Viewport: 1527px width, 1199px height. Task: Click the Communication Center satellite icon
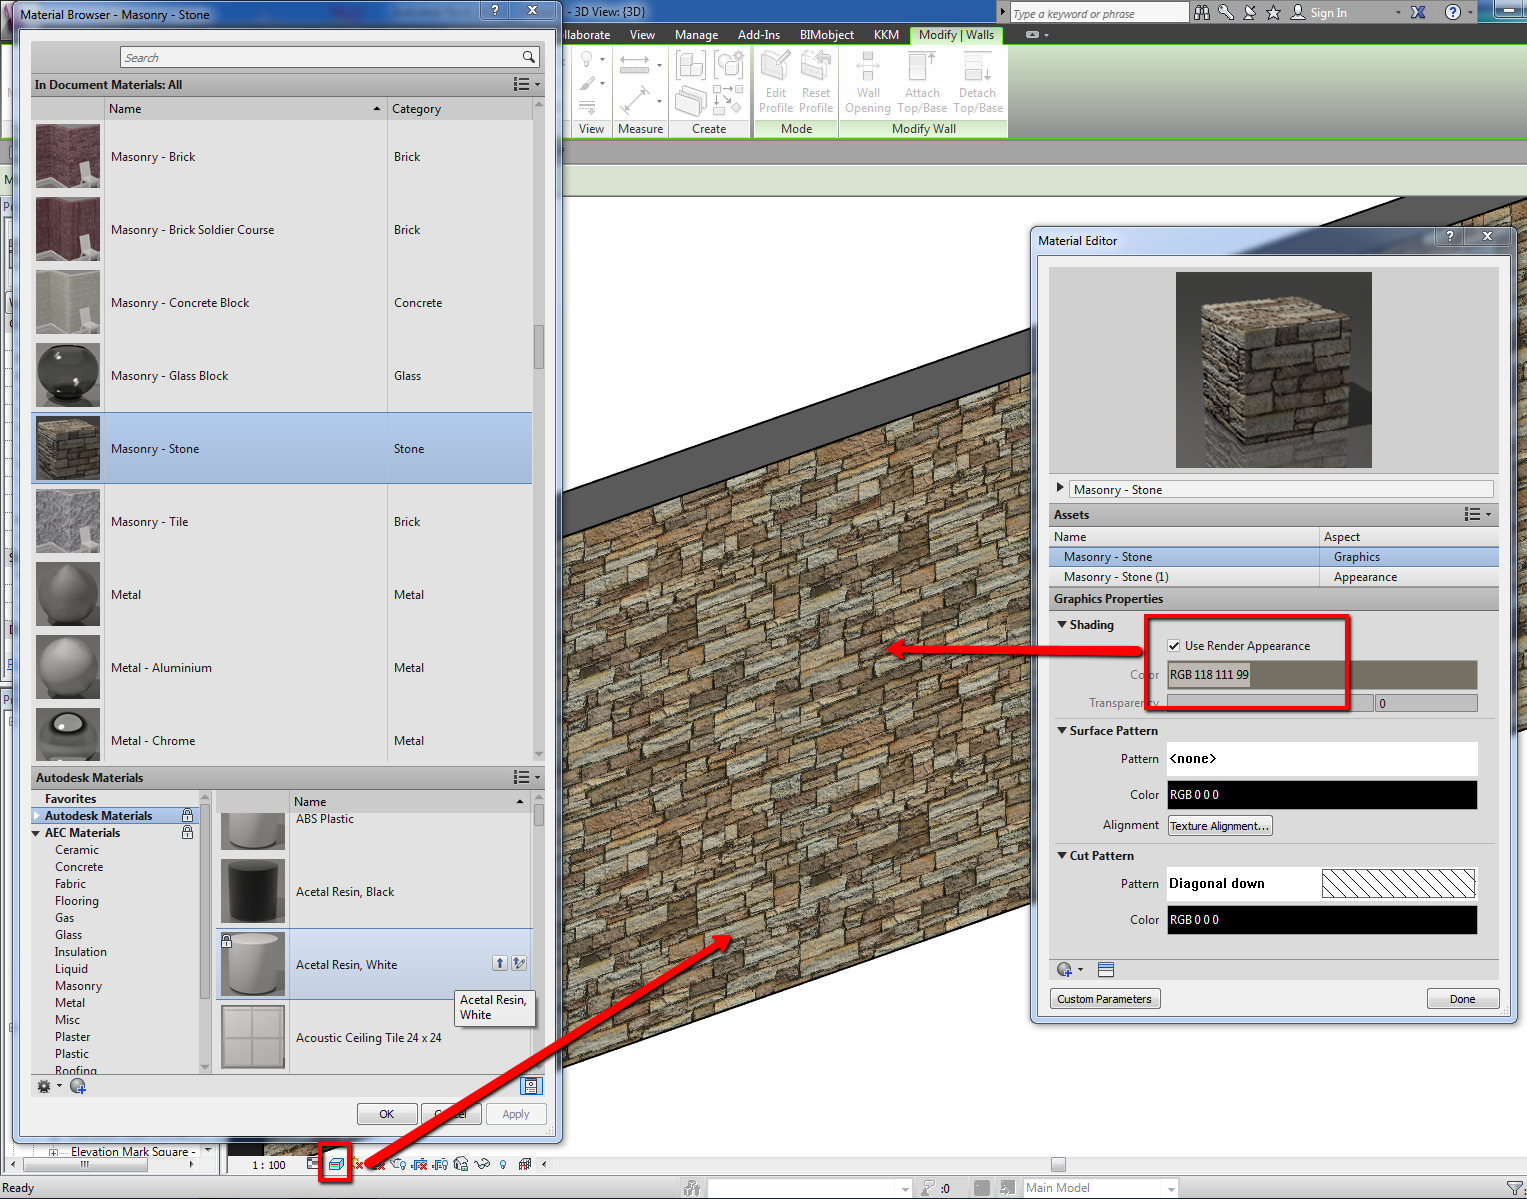[1250, 13]
